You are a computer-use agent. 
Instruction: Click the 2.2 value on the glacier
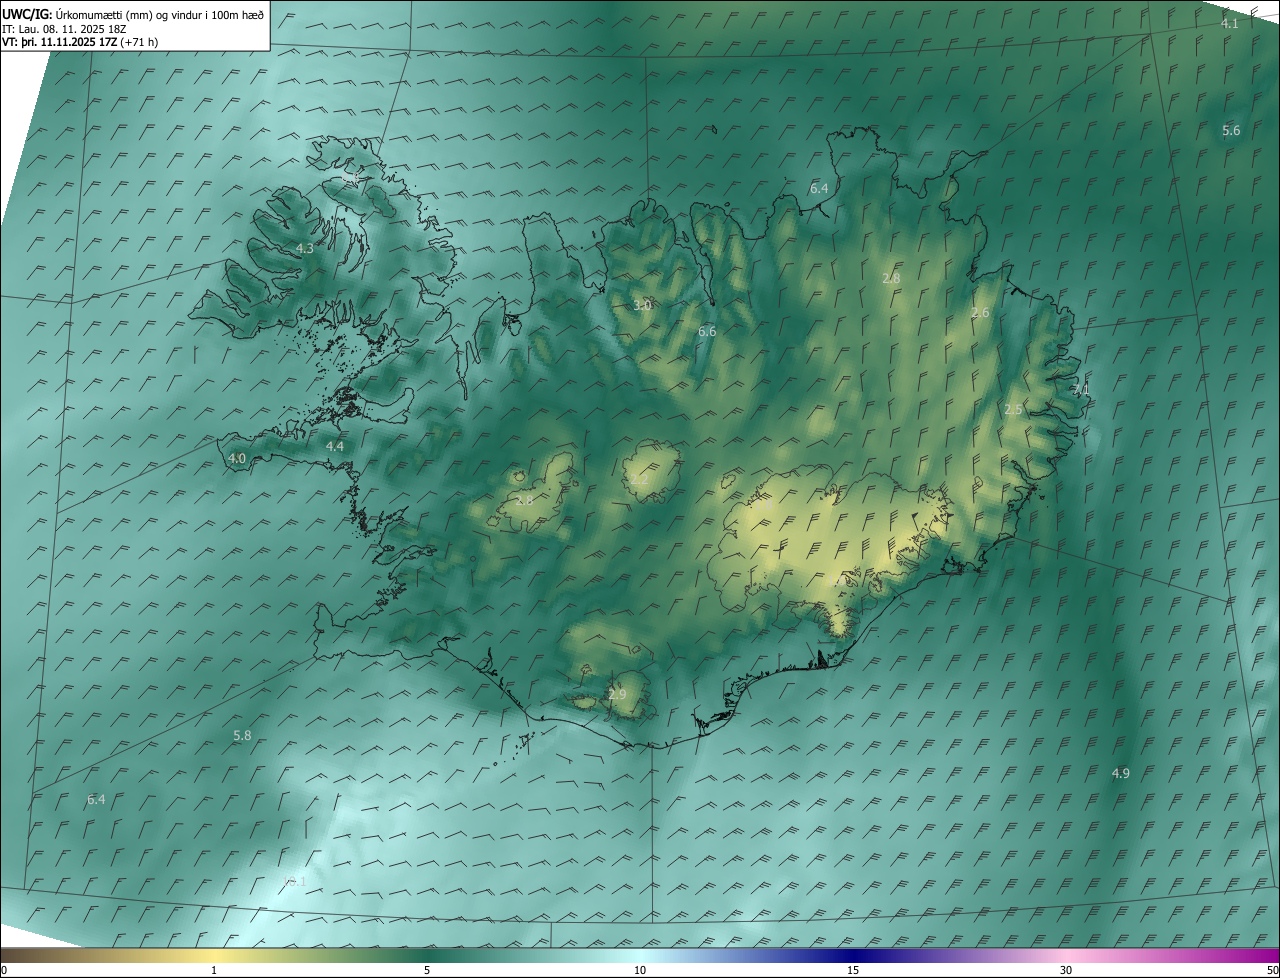pyautogui.click(x=639, y=480)
